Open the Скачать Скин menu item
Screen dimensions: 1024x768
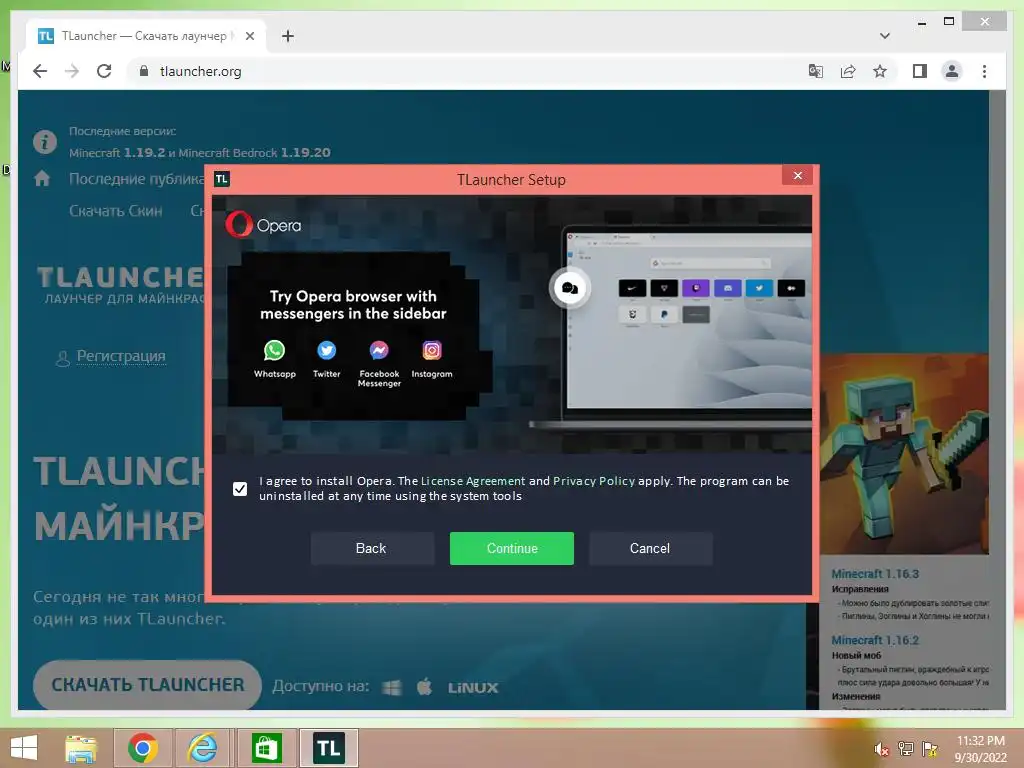[116, 211]
